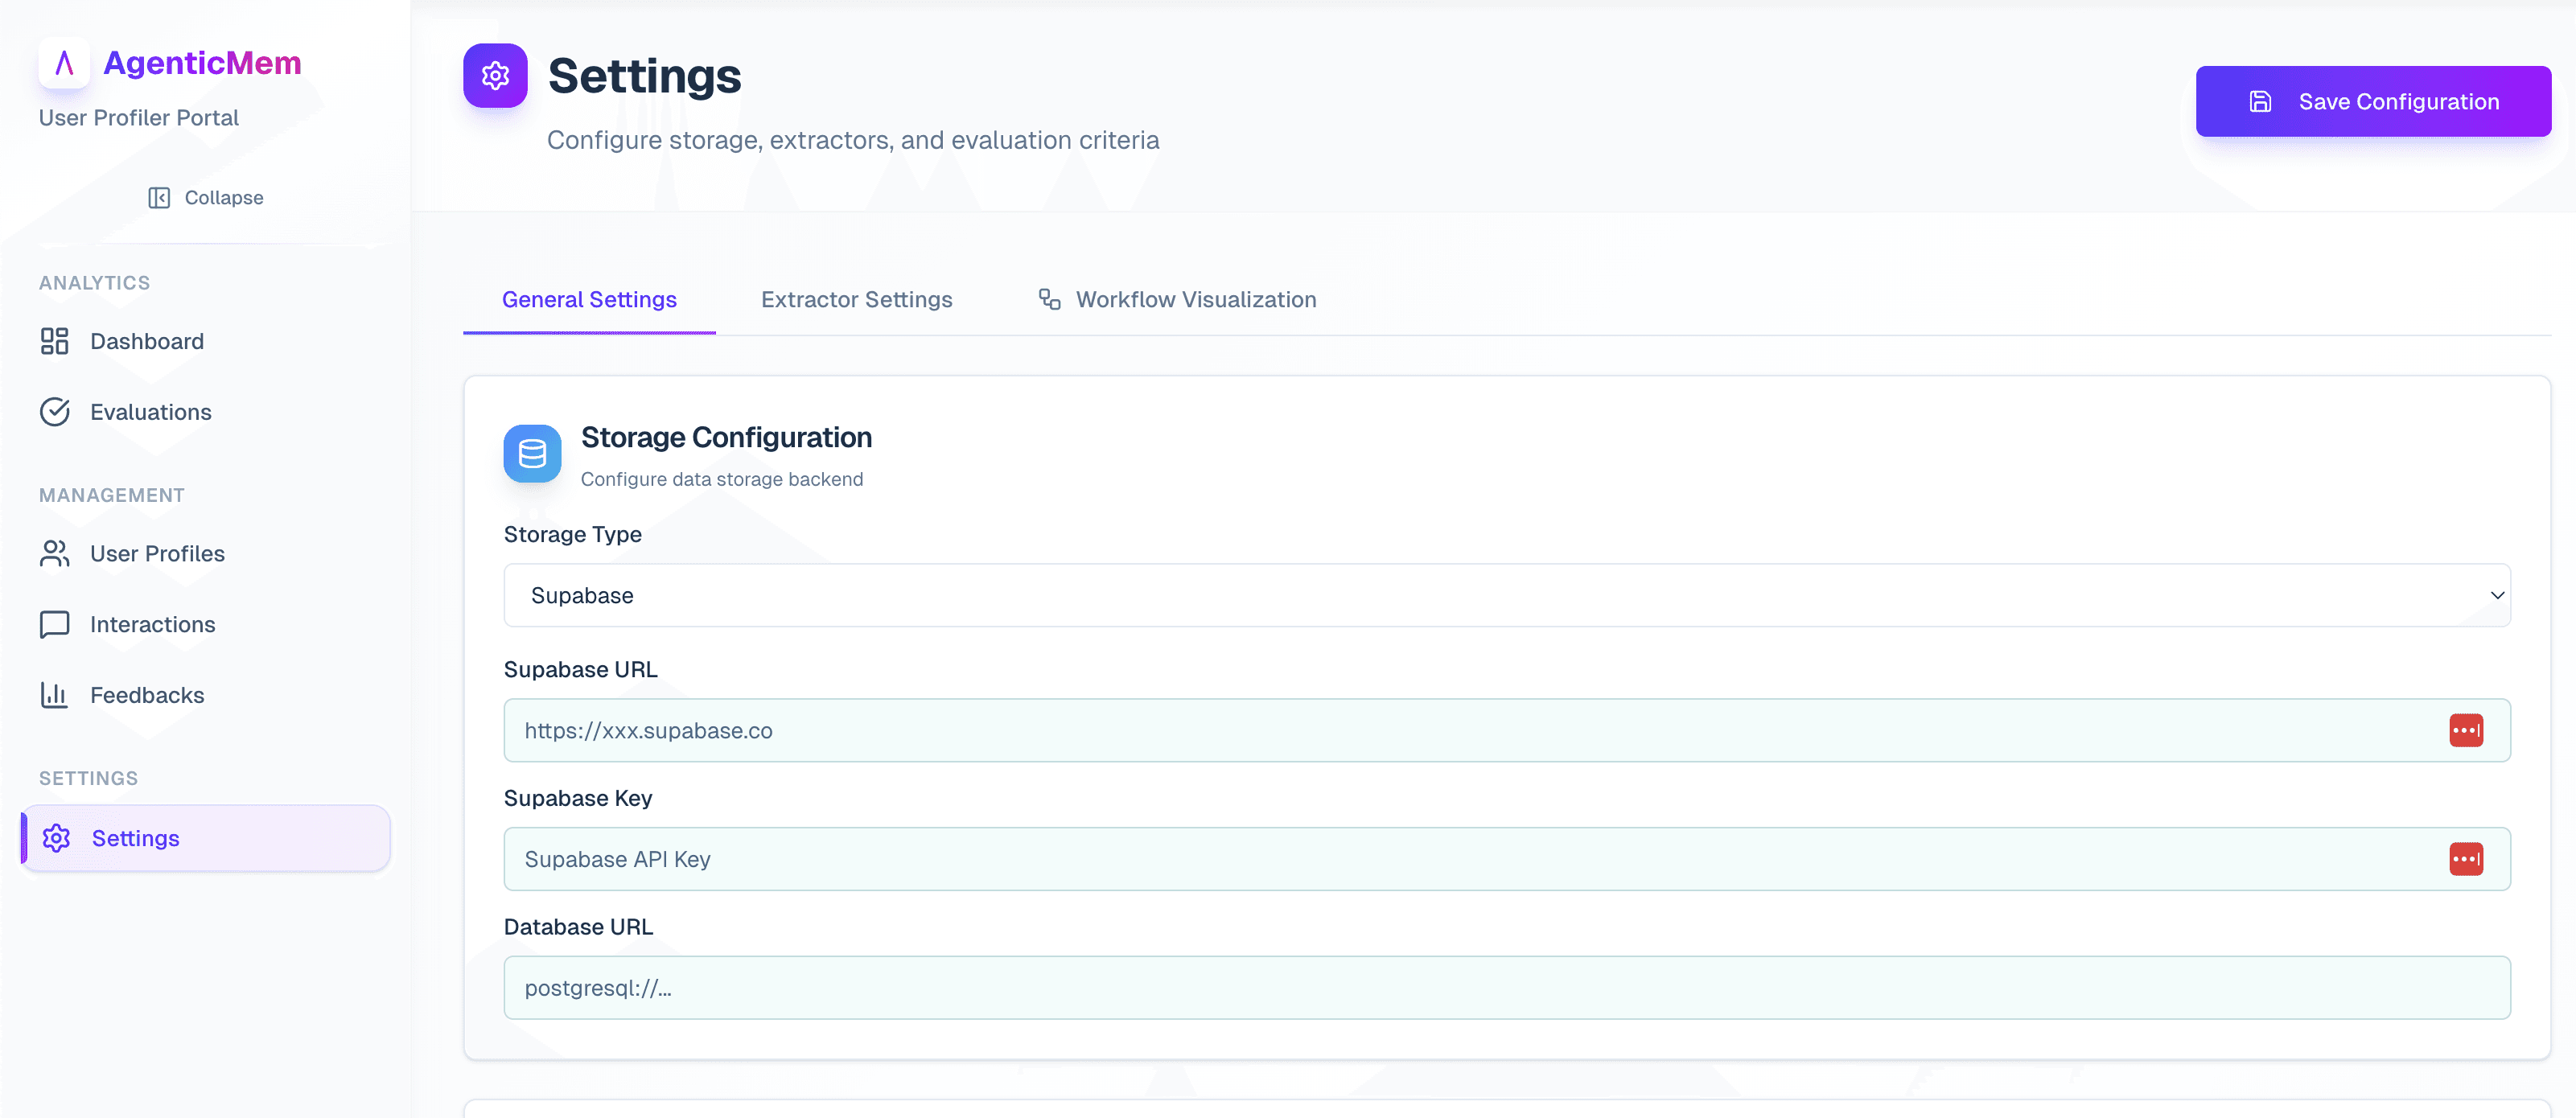This screenshot has width=2576, height=1118.
Task: Focus the Database URL input field
Action: click(1506, 988)
